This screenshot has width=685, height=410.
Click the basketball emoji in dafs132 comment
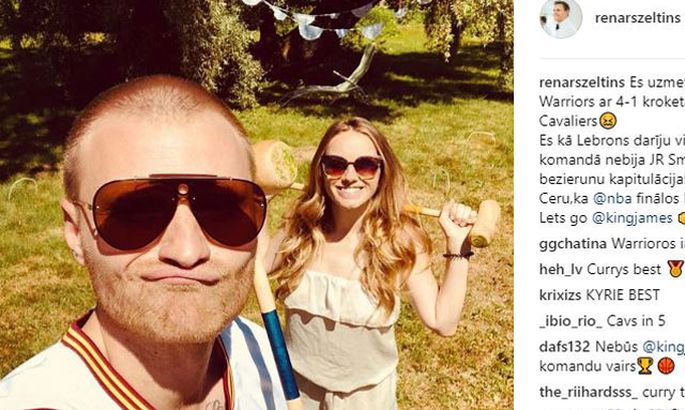point(666,366)
